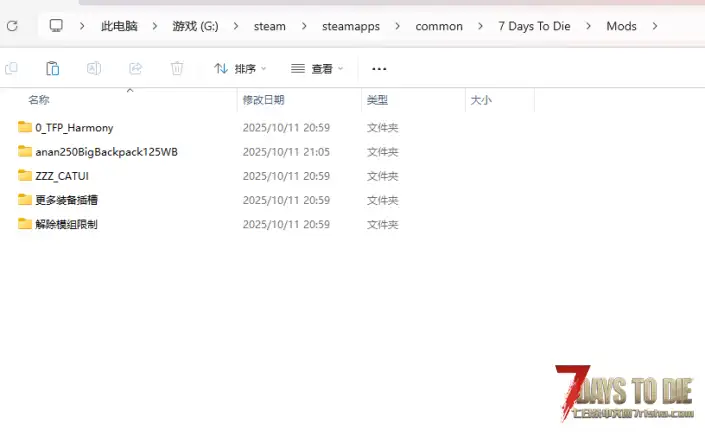This screenshot has height=434, width=705.
Task: Open the 排序 sort dropdown
Action: [x=240, y=69]
